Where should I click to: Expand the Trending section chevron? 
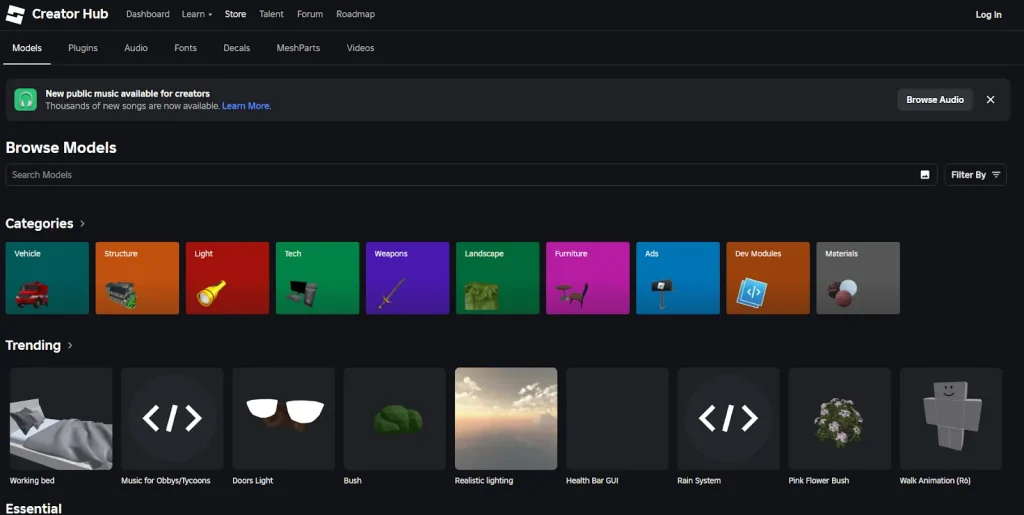(70, 345)
